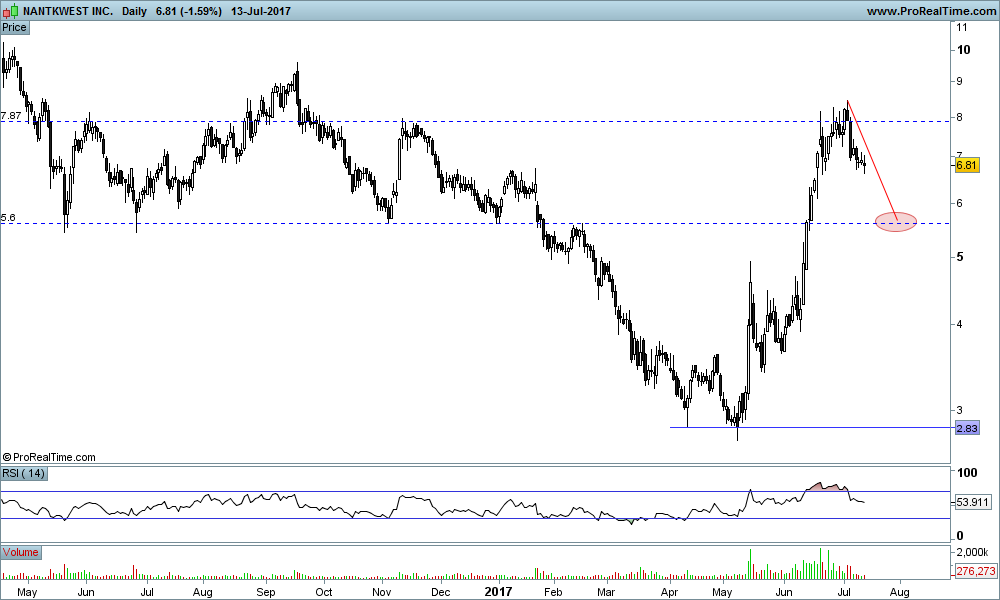Click the 53.911 RSI value tag

click(x=973, y=502)
